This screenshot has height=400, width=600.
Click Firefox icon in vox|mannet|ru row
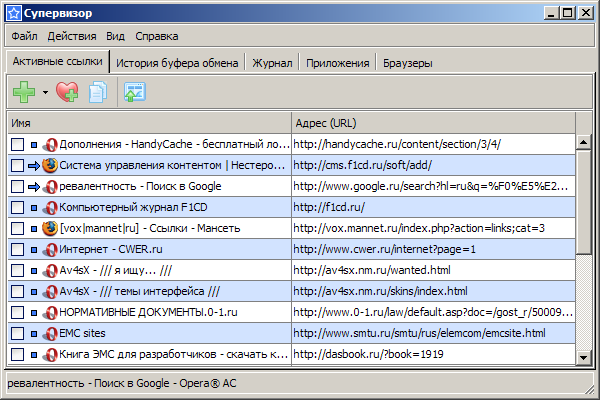pos(50,229)
